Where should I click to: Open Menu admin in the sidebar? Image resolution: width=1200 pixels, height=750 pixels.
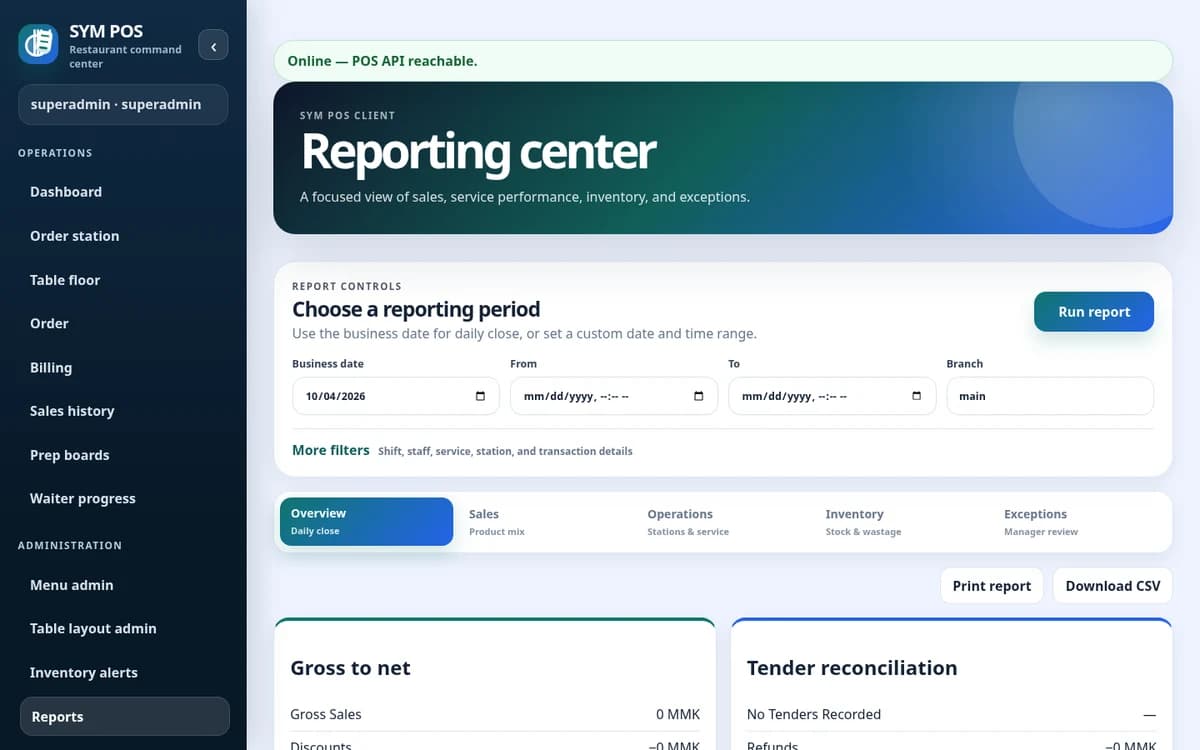coord(125,585)
